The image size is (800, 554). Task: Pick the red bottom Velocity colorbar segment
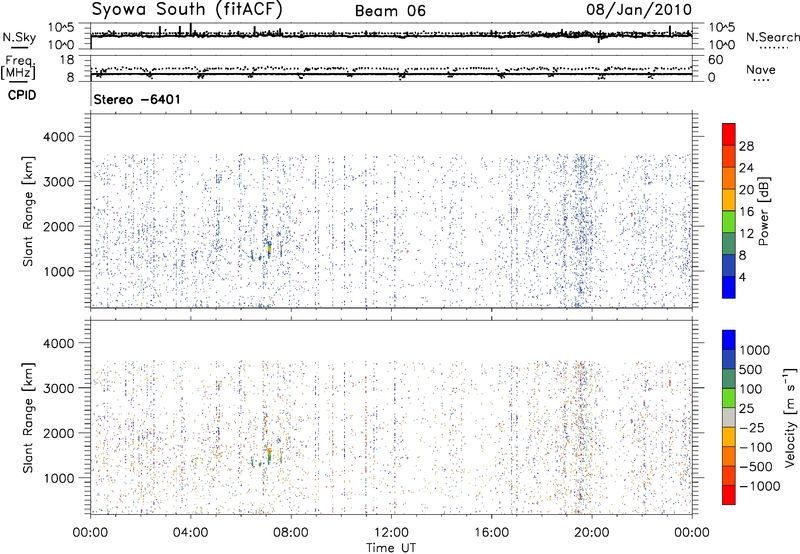tap(729, 495)
